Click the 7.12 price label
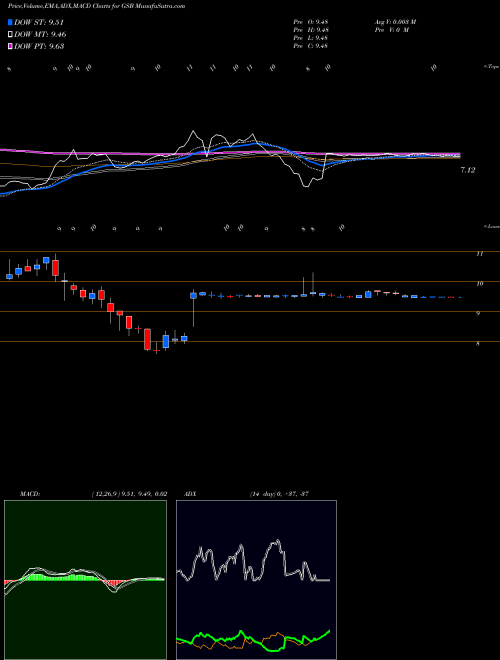Screen dimensions: 500x660 coord(468,170)
